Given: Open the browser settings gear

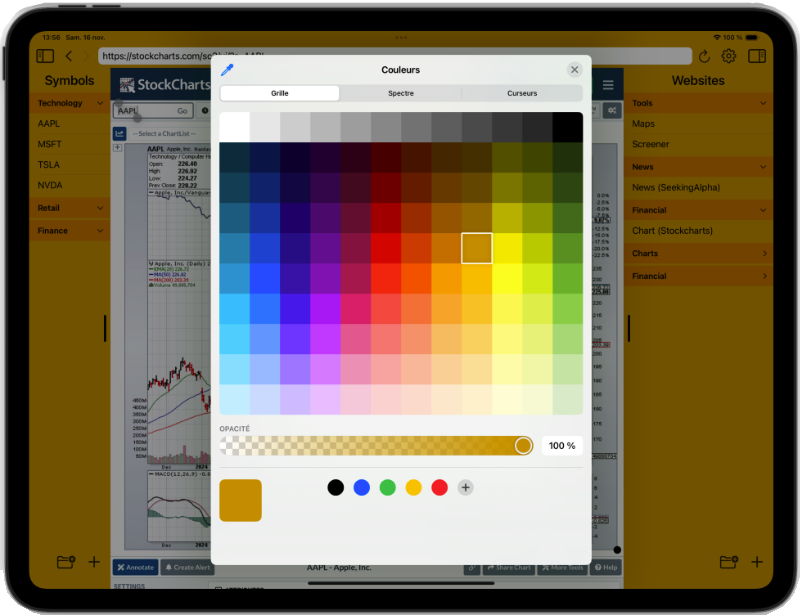Looking at the screenshot, I should 729,56.
